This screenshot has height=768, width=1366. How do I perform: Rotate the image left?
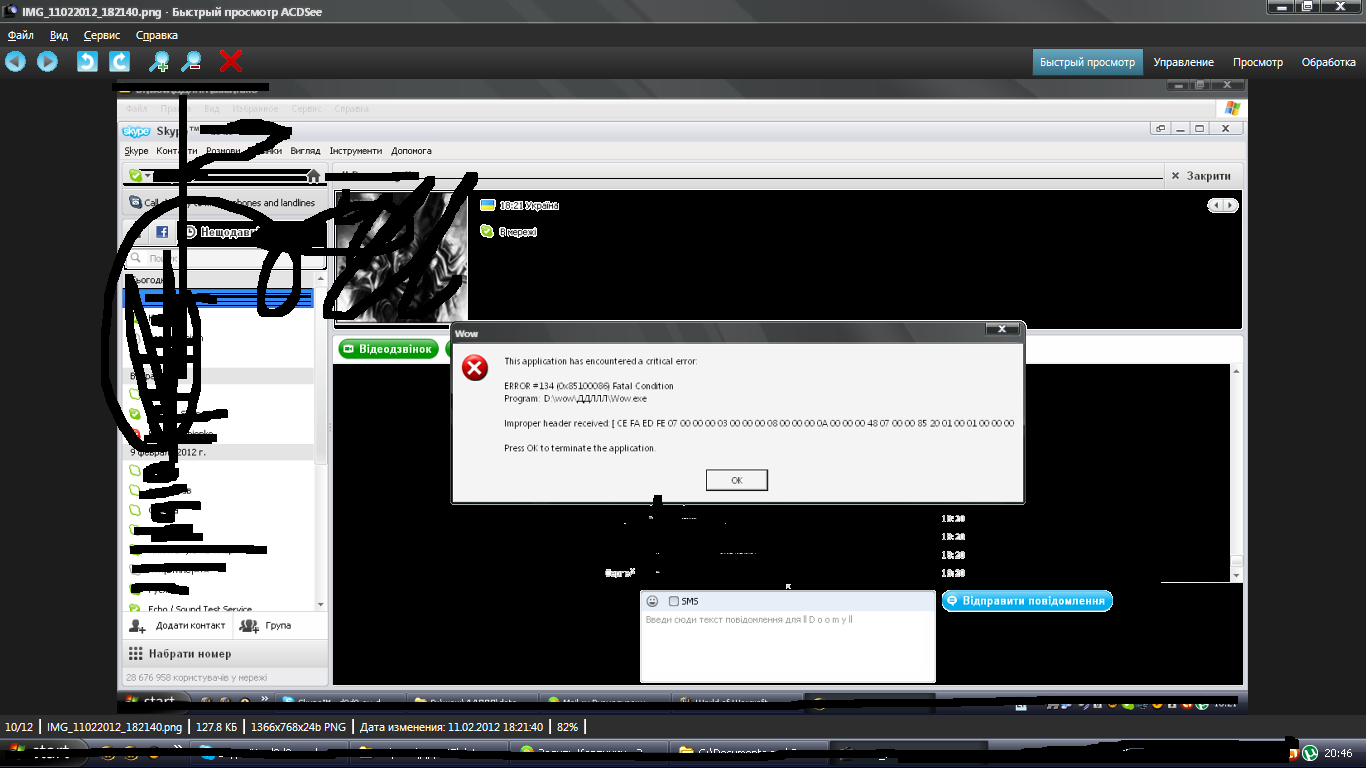88,62
